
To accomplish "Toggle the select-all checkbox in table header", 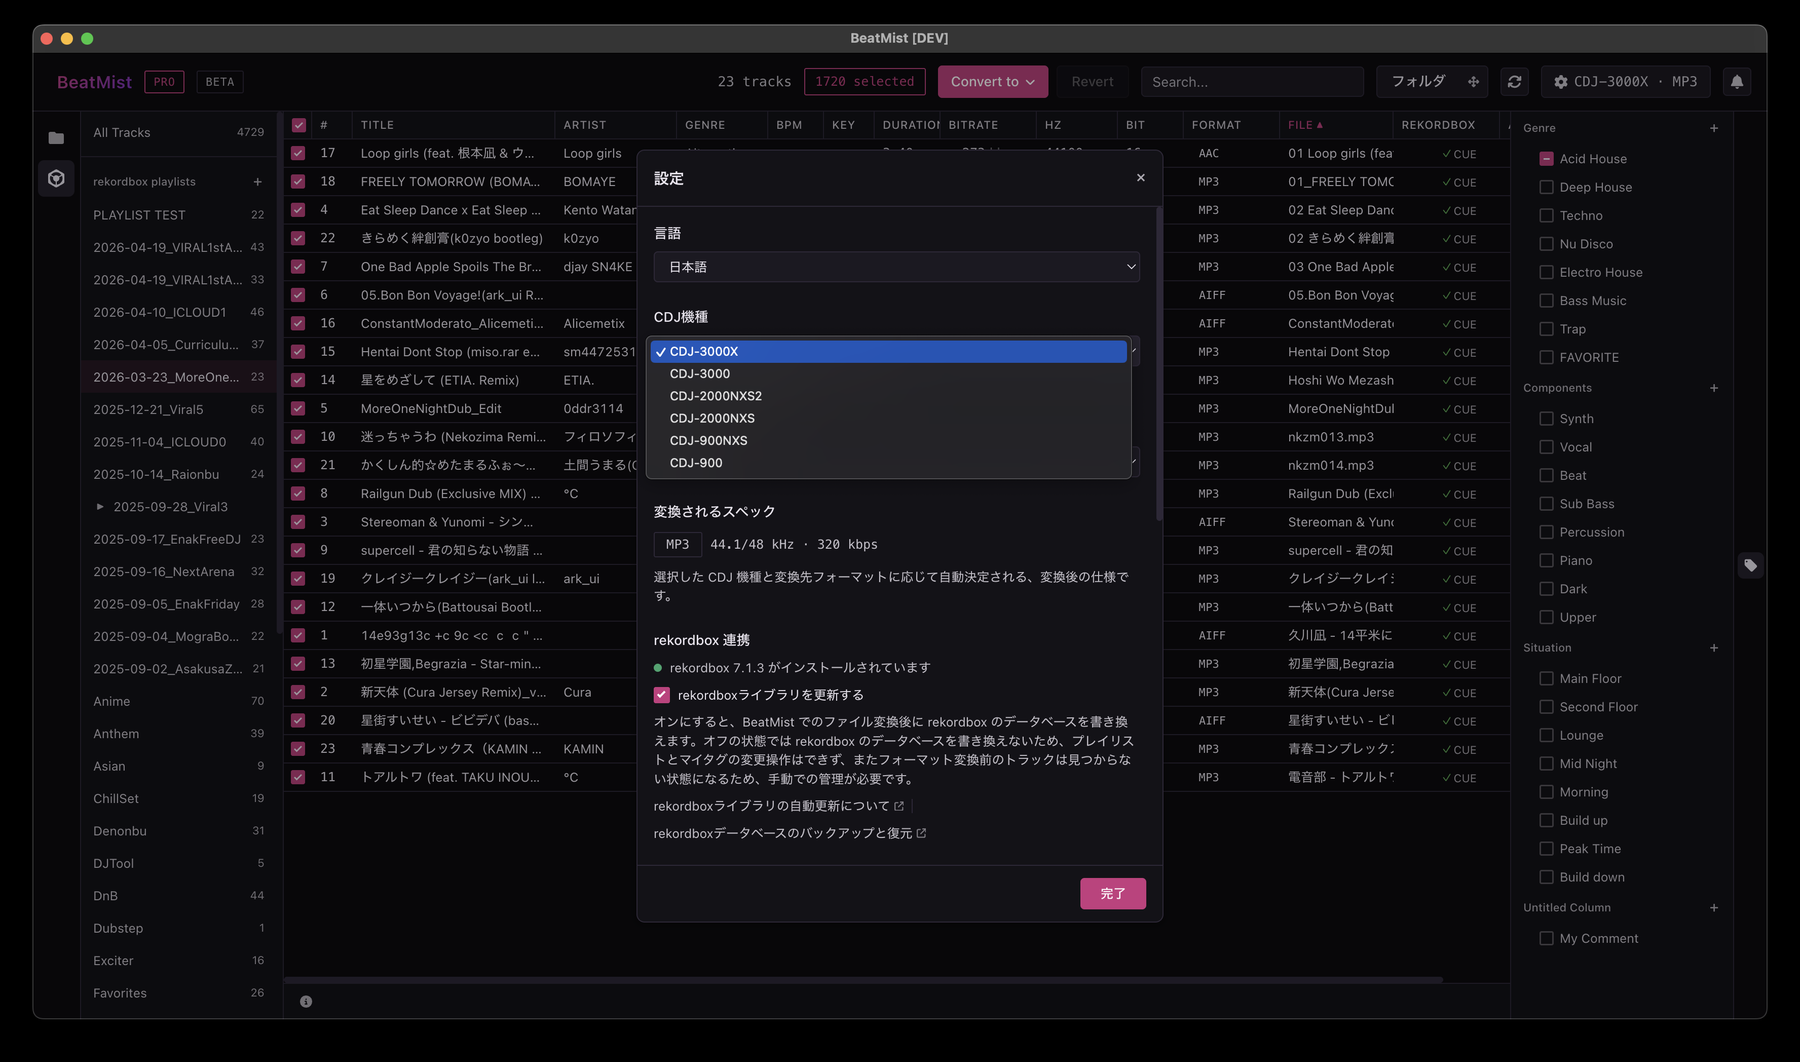I will click(298, 125).
